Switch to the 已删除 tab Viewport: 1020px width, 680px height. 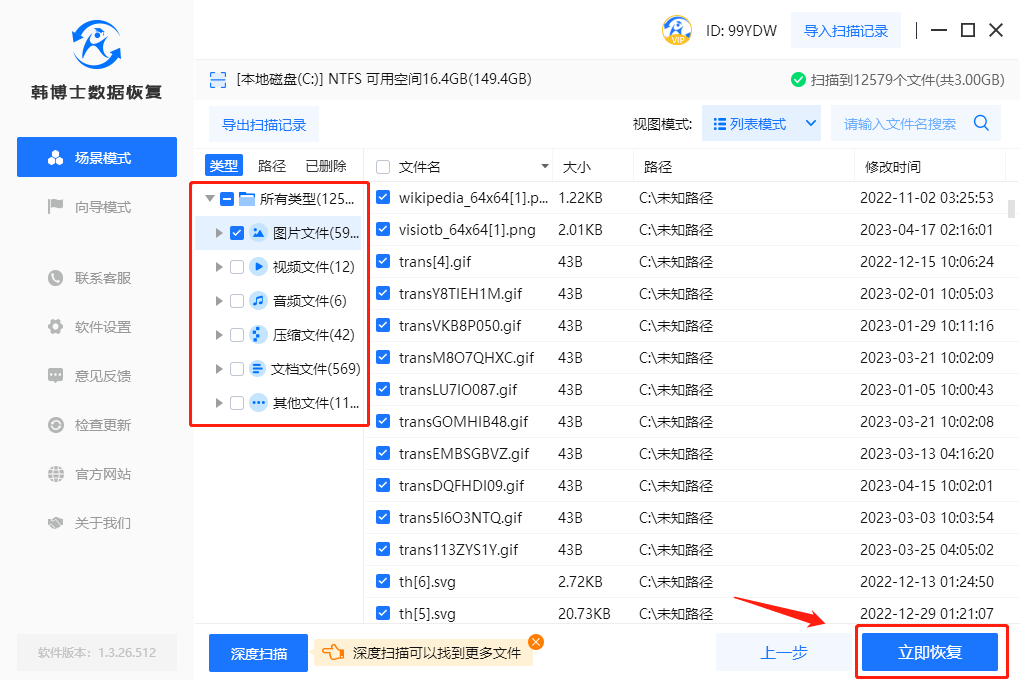(326, 166)
